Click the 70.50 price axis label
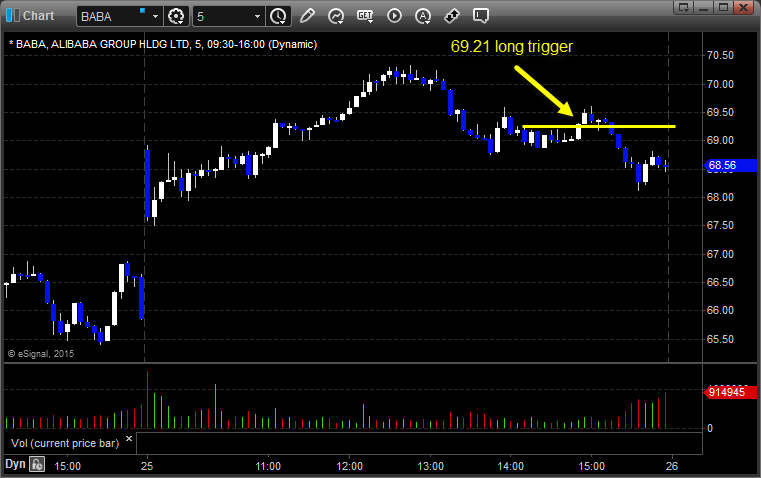This screenshot has width=761, height=478. tap(720, 55)
